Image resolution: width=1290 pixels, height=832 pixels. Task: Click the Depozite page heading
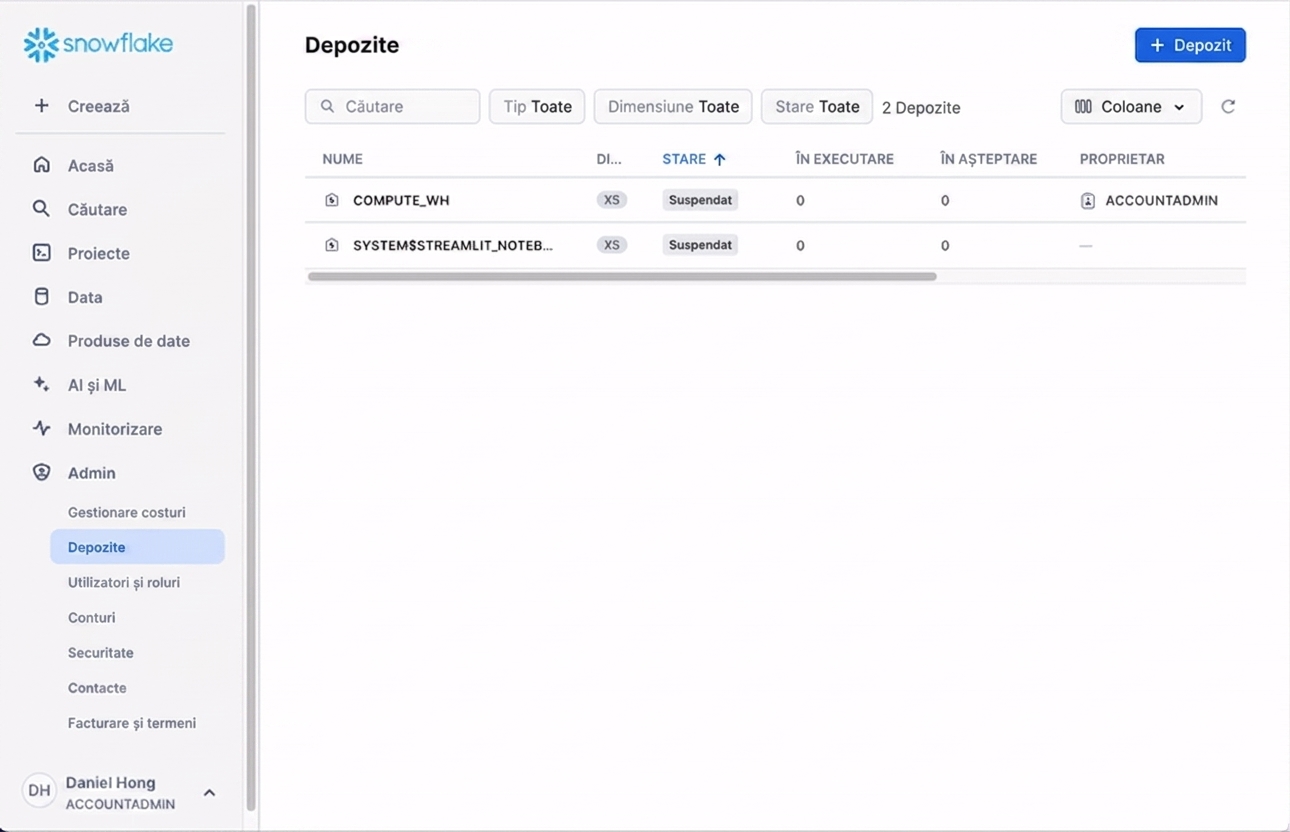click(x=352, y=45)
